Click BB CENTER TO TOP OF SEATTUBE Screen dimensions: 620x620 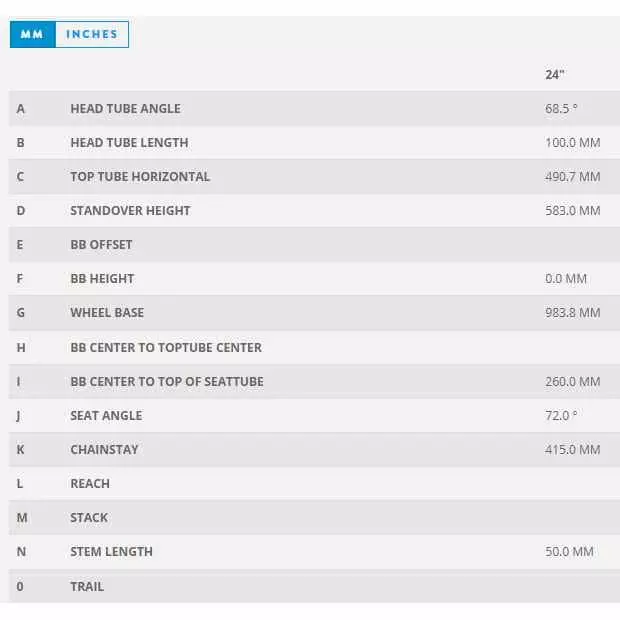167,381
